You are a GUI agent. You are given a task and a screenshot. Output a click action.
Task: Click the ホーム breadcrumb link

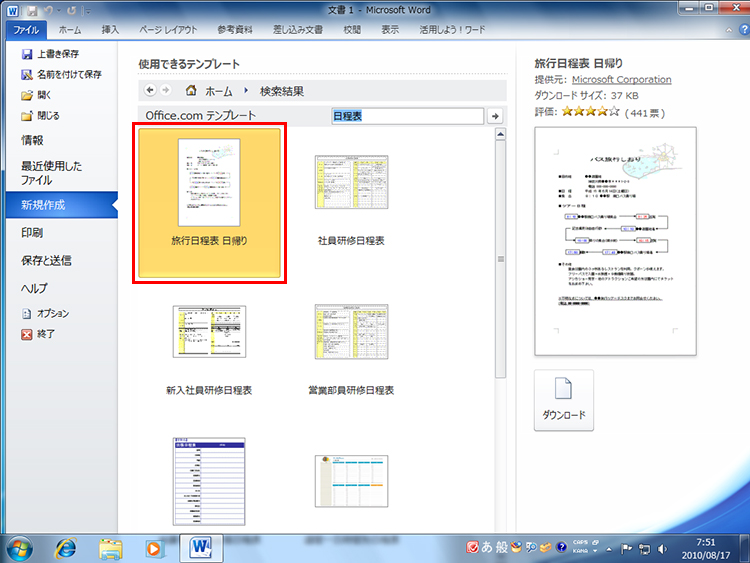point(219,91)
